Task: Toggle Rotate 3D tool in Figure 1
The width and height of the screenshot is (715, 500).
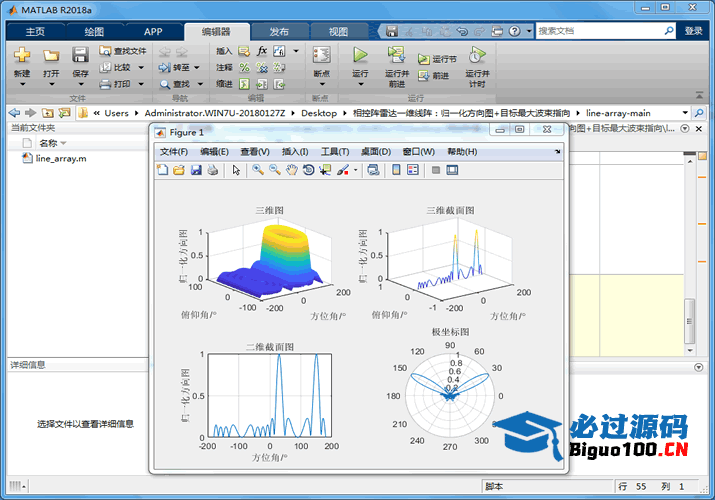Action: (x=309, y=170)
